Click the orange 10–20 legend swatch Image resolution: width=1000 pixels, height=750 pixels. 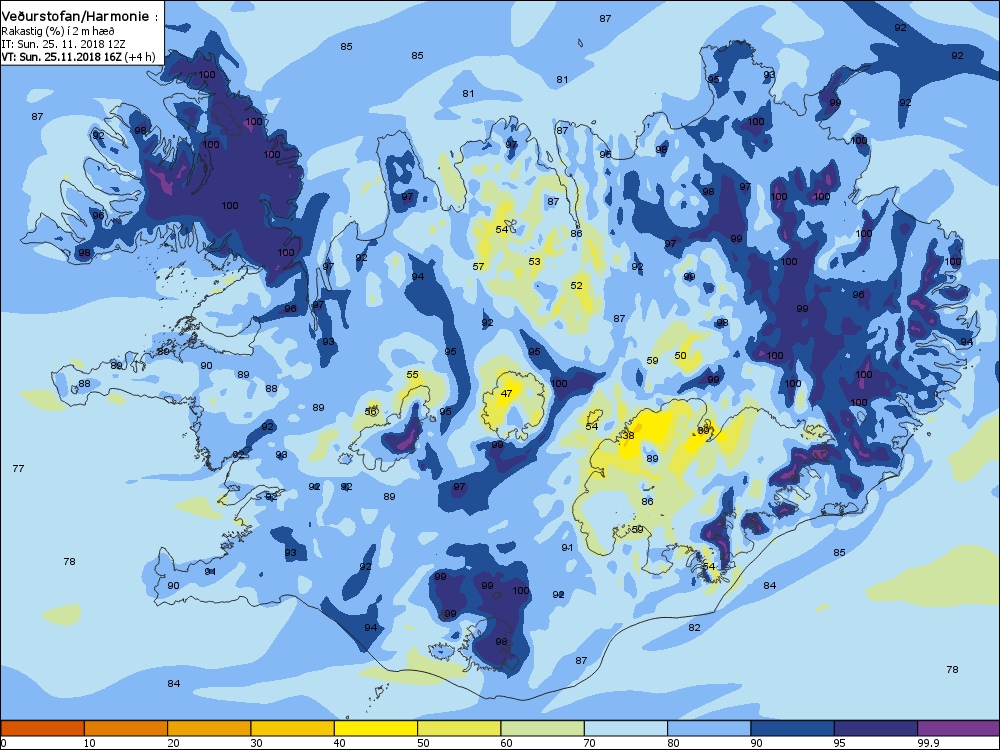click(x=126, y=728)
